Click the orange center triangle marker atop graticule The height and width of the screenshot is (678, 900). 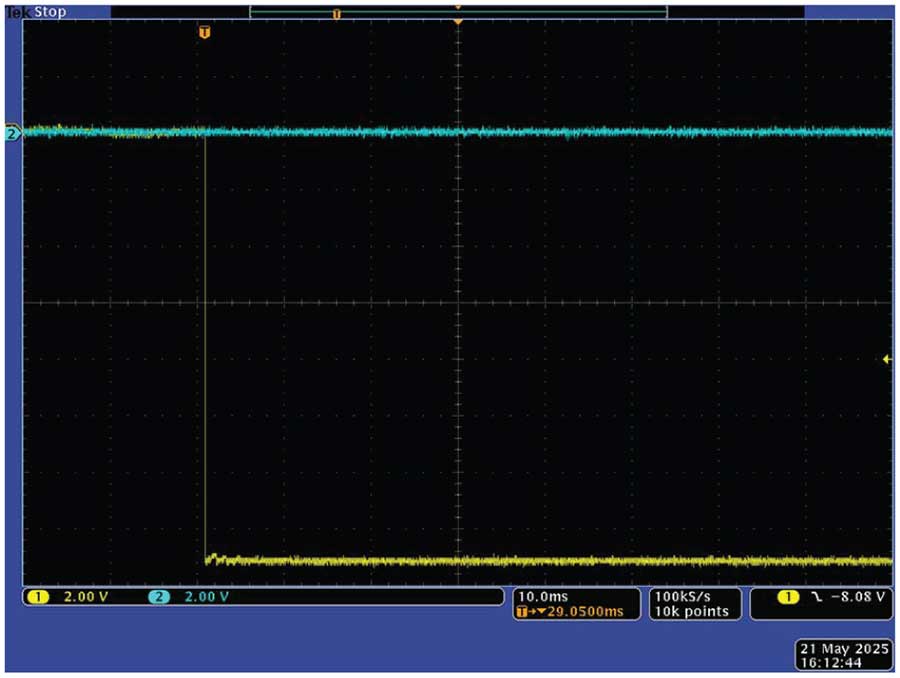pos(457,21)
